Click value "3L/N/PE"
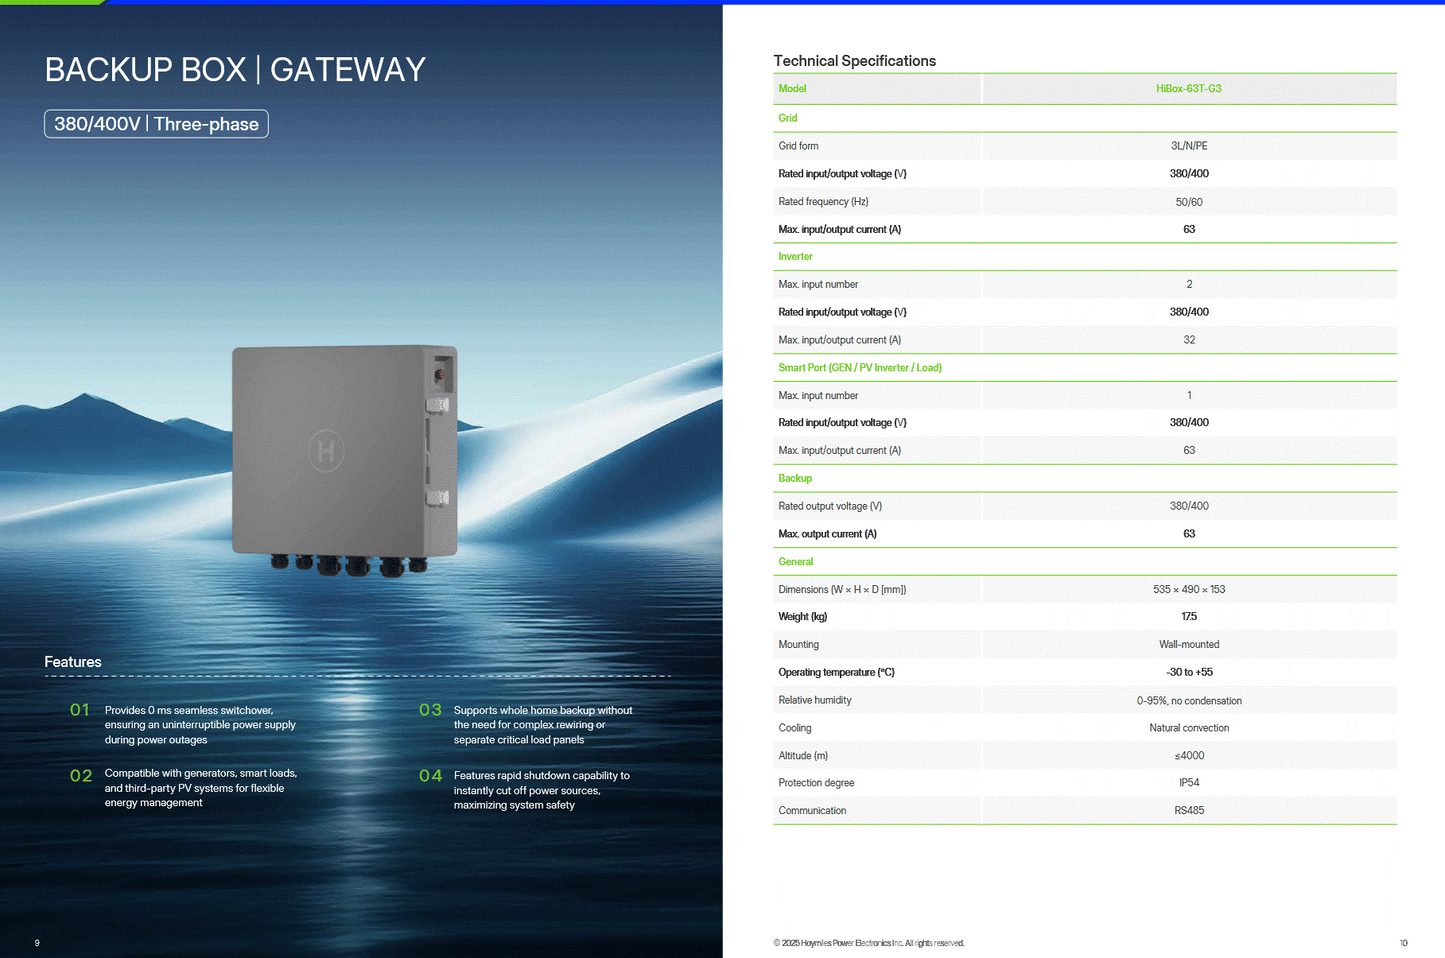 1189,146
